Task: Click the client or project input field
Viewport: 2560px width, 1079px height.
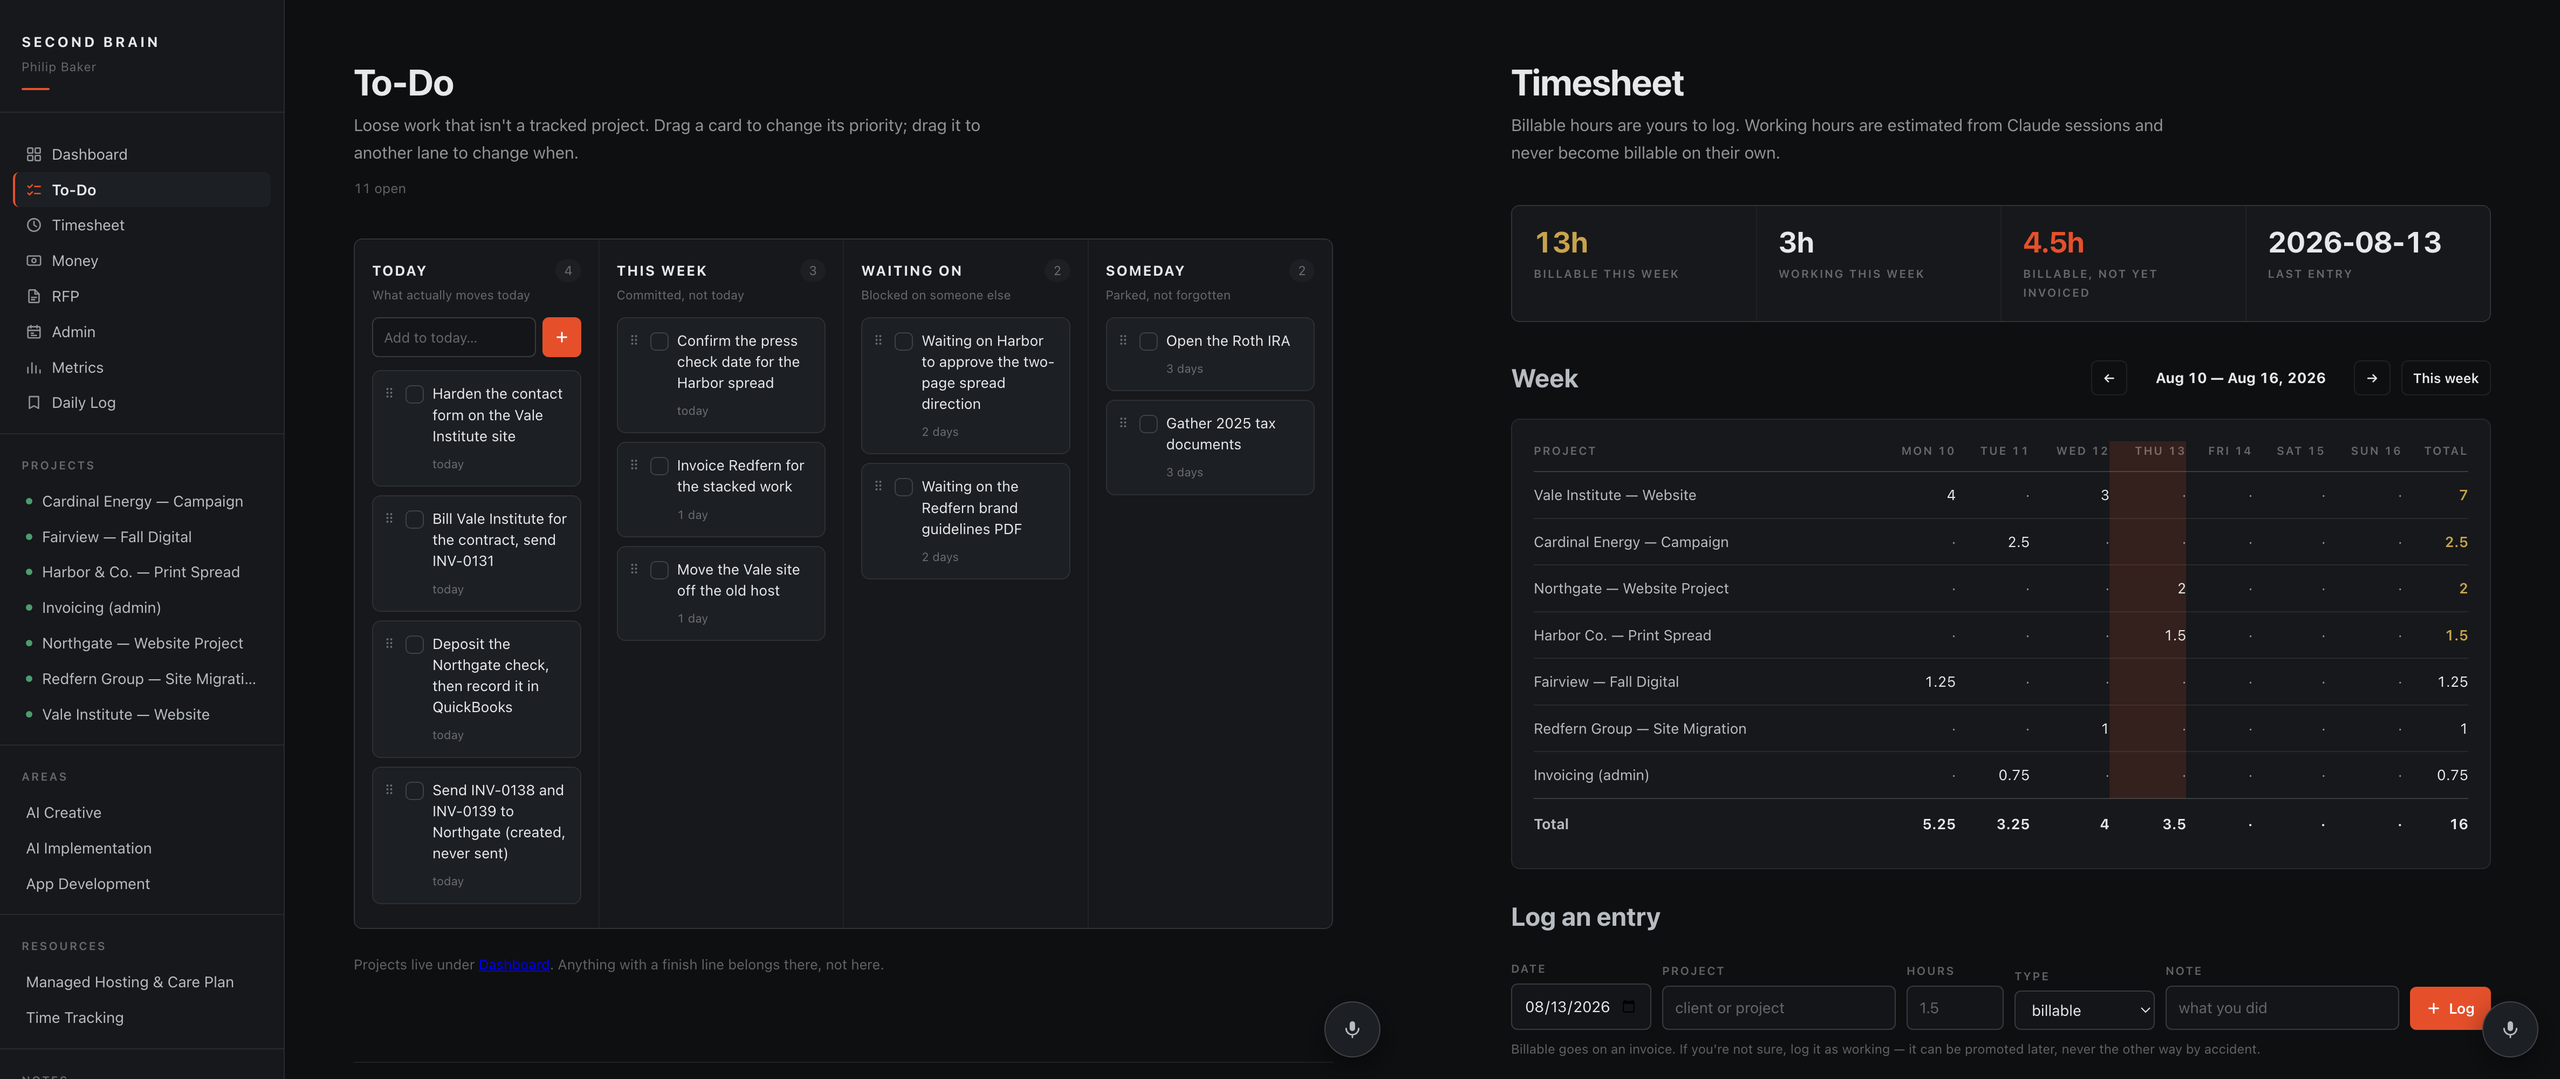Action: [1778, 1008]
